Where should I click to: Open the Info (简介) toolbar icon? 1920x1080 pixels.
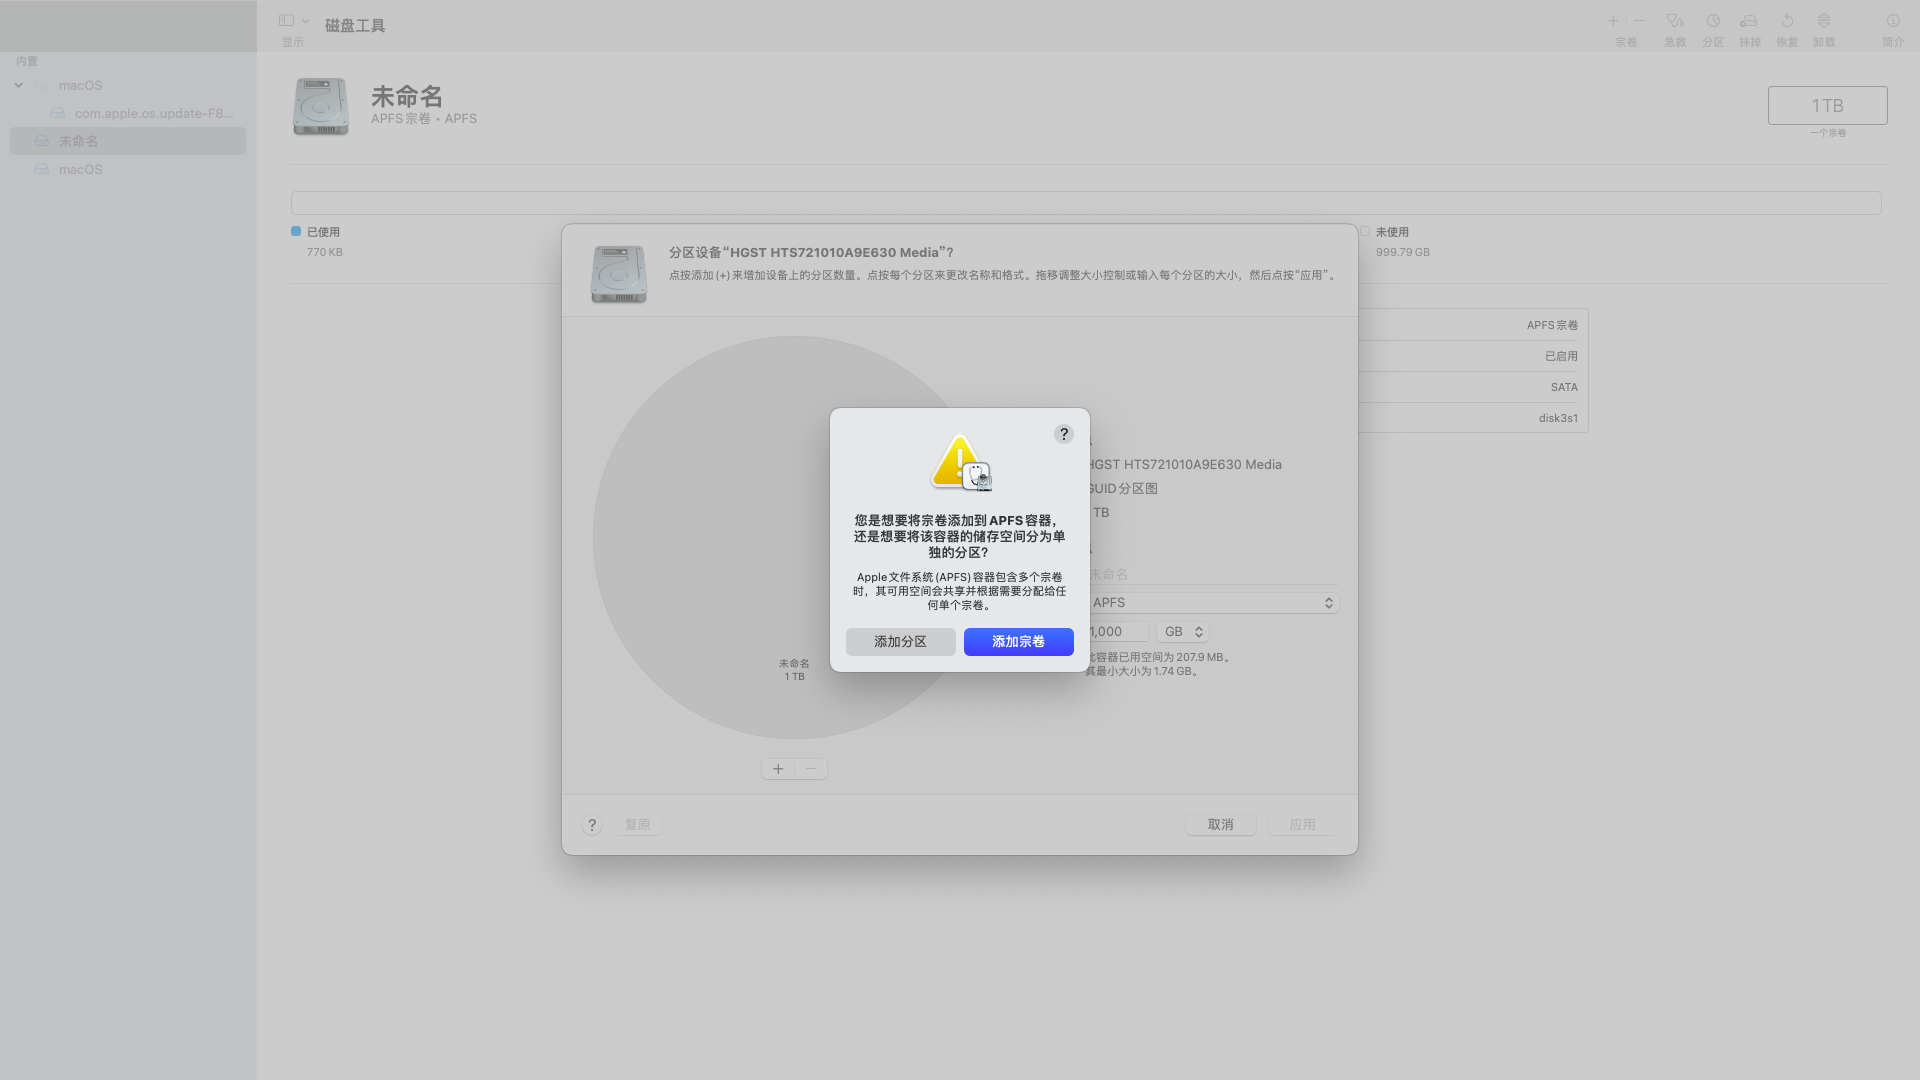click(1893, 21)
